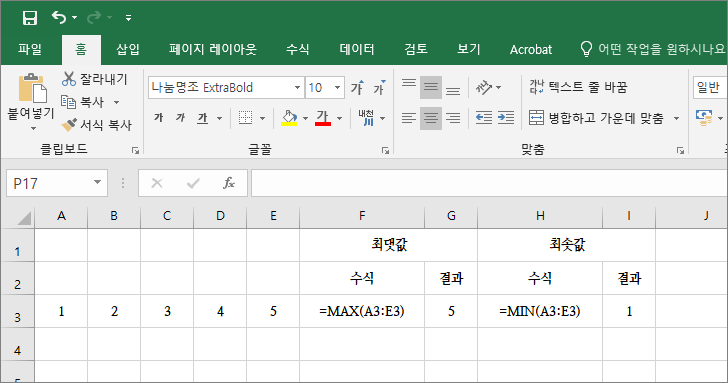The width and height of the screenshot is (728, 383).
Task: Open the font color dropdown arrow
Action: [339, 118]
